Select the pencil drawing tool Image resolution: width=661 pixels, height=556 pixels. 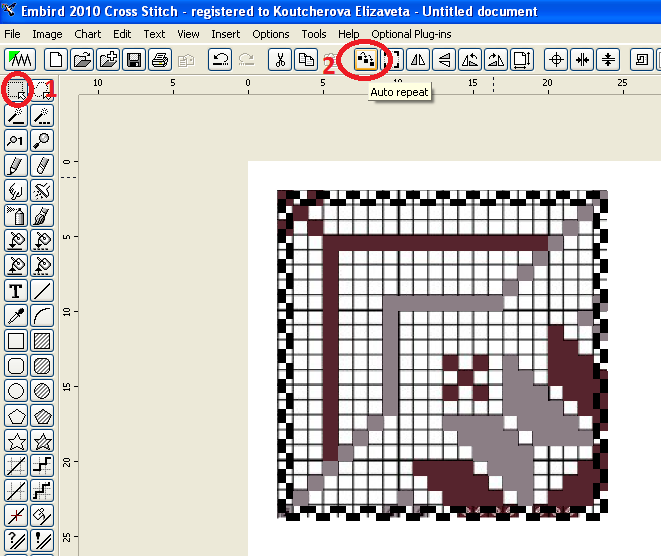(16, 166)
